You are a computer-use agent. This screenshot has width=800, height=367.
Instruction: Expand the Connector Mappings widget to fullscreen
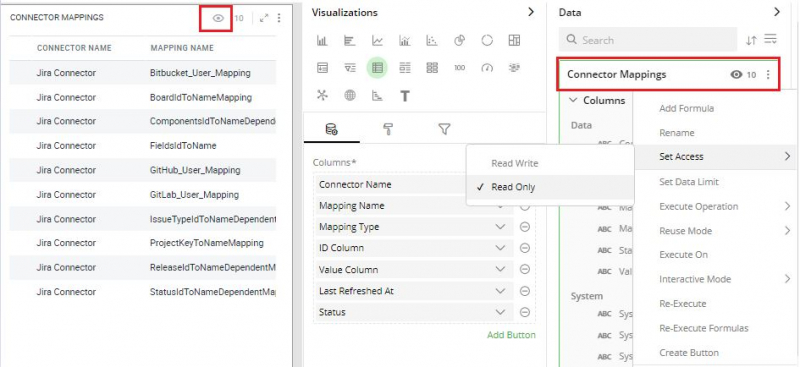pyautogui.click(x=264, y=18)
